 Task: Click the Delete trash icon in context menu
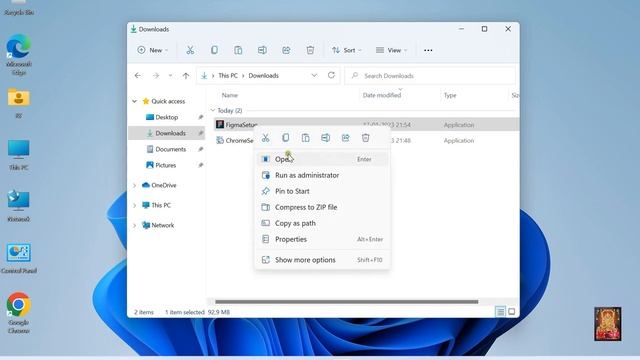click(366, 138)
